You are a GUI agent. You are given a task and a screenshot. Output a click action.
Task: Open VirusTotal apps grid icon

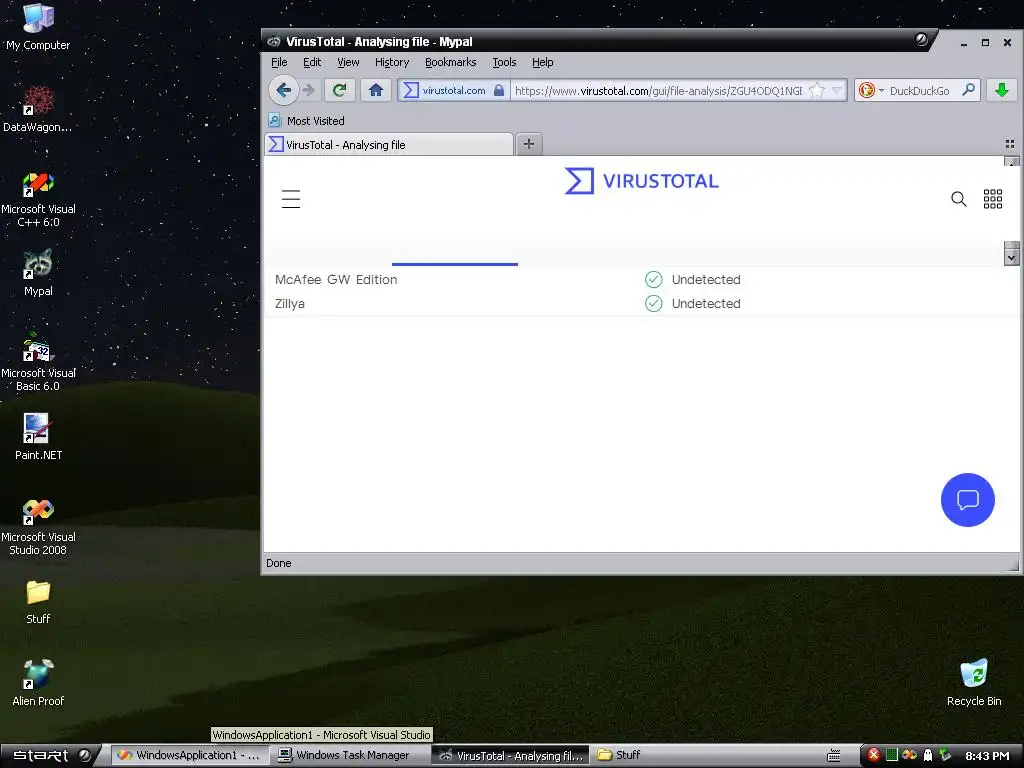pyautogui.click(x=993, y=199)
